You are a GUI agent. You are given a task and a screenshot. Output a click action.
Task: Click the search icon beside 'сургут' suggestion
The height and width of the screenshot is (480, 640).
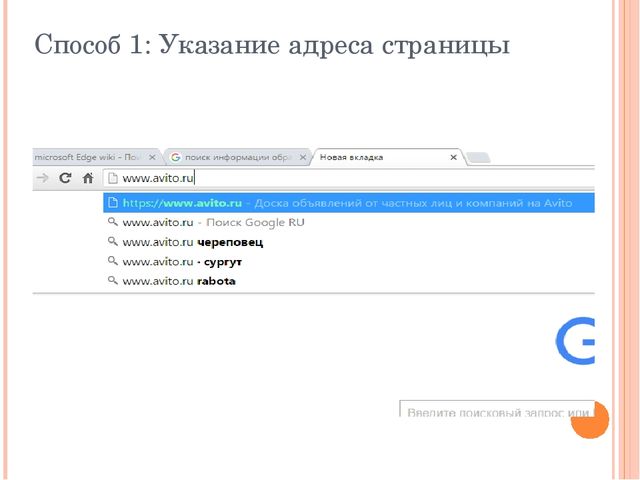tap(113, 261)
